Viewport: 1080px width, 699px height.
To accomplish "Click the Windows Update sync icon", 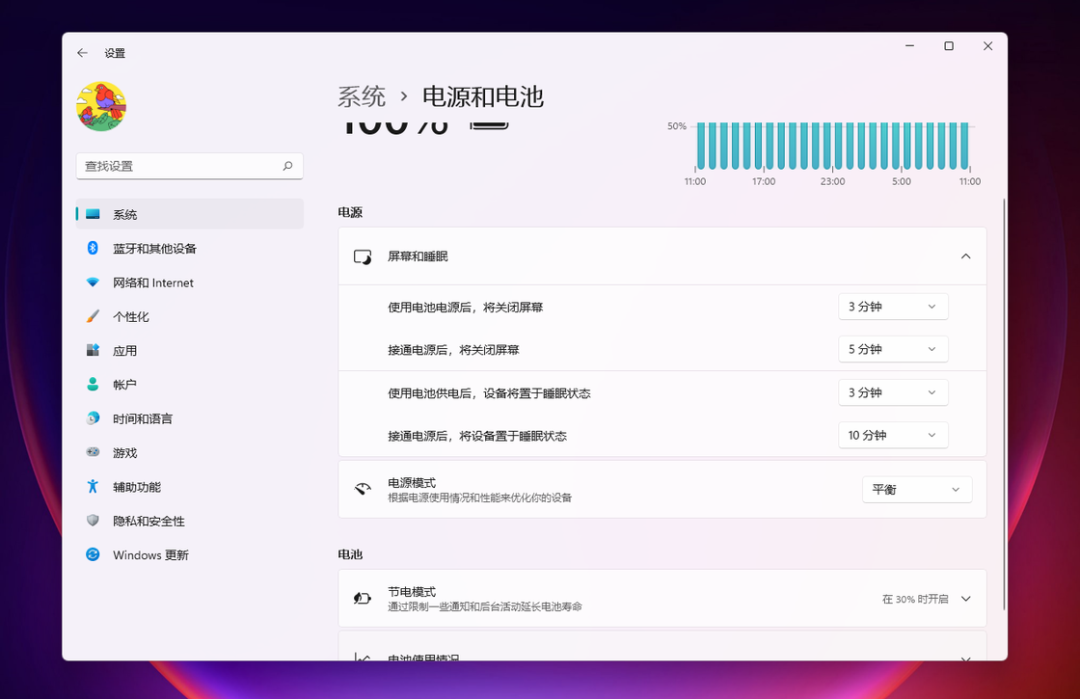I will (x=93, y=554).
